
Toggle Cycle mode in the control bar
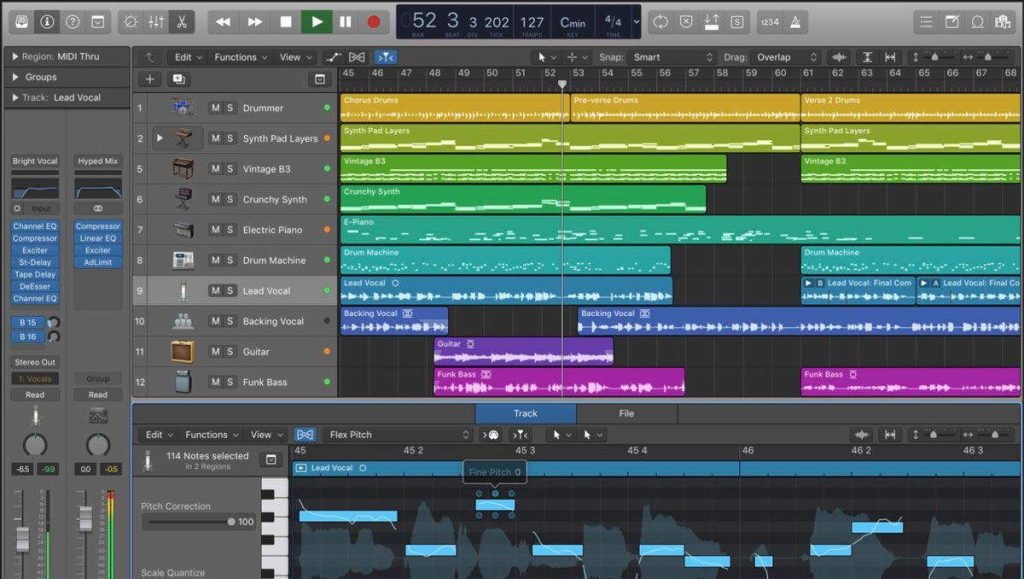[x=660, y=21]
